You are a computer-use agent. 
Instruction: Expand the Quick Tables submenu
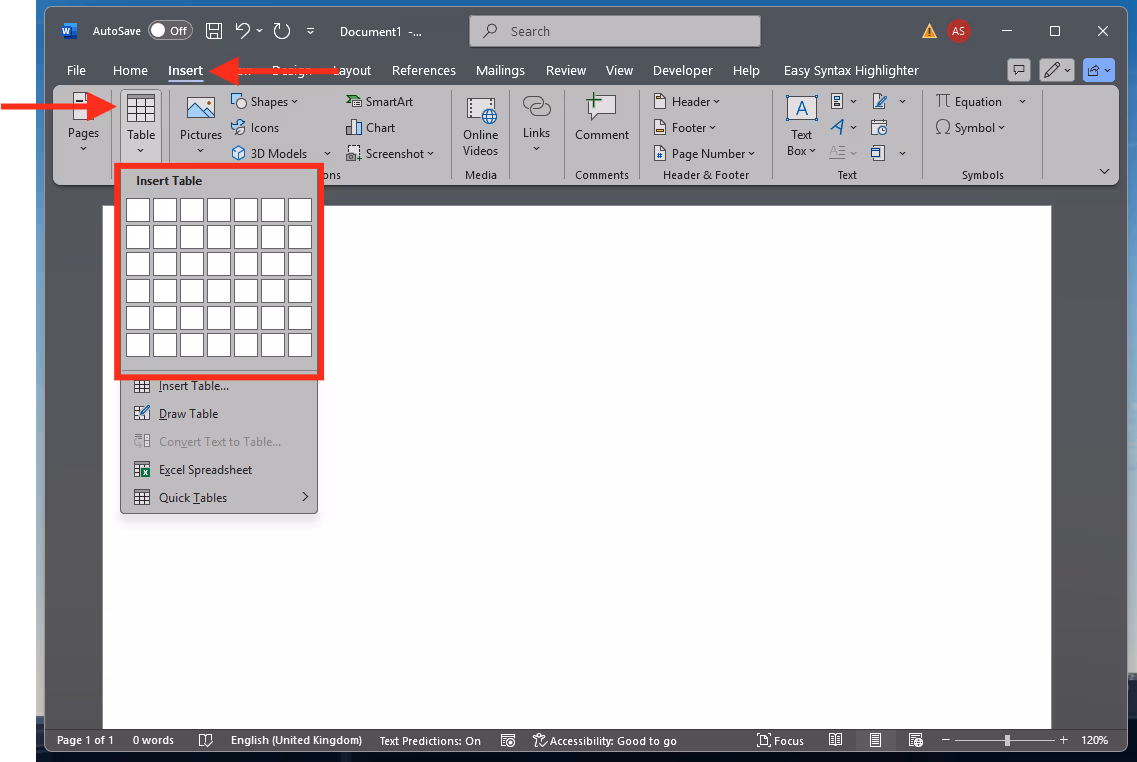[x=220, y=497]
